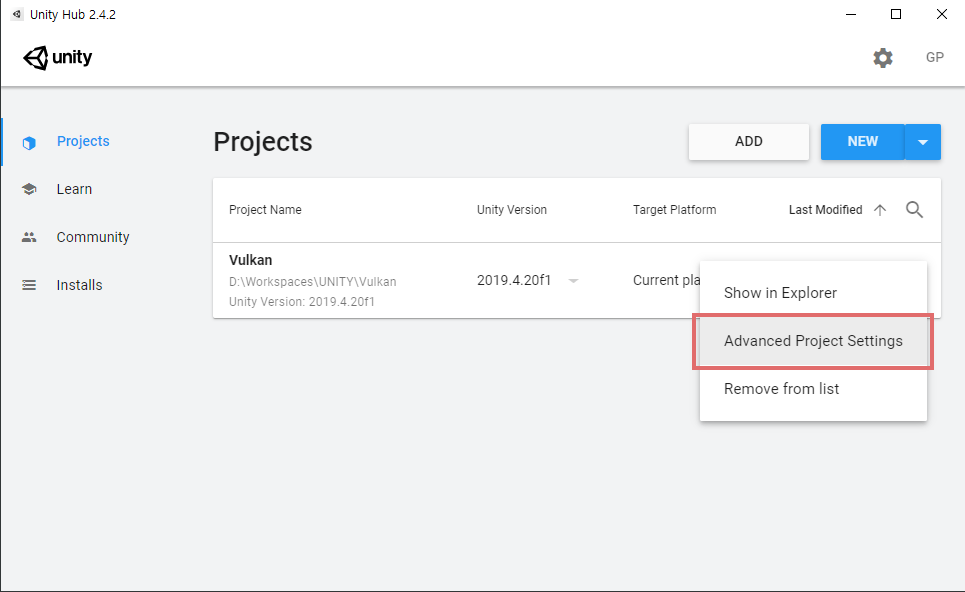Minimize the Unity Hub window
This screenshot has height=592, width=965.
point(851,14)
